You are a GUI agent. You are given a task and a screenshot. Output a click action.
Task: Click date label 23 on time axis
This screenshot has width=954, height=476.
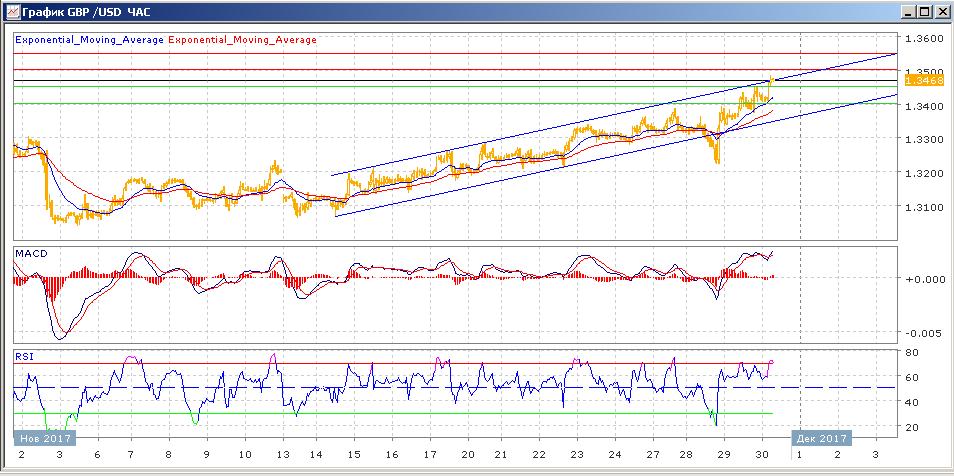tap(577, 455)
